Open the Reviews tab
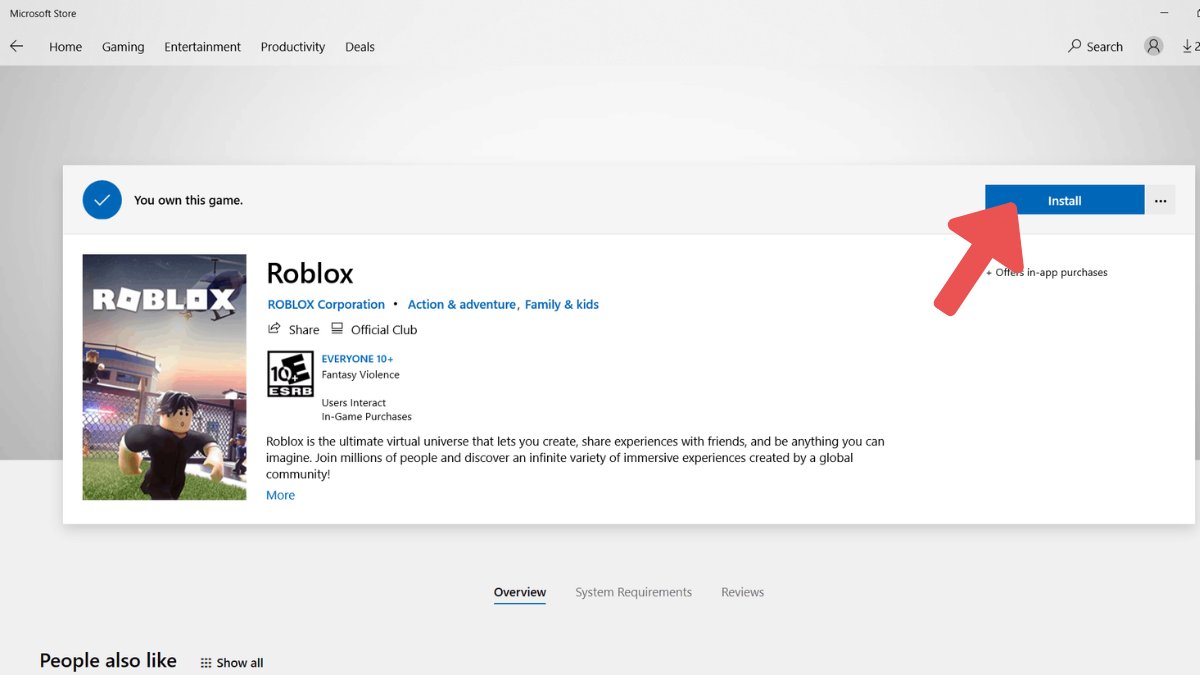 [x=742, y=591]
